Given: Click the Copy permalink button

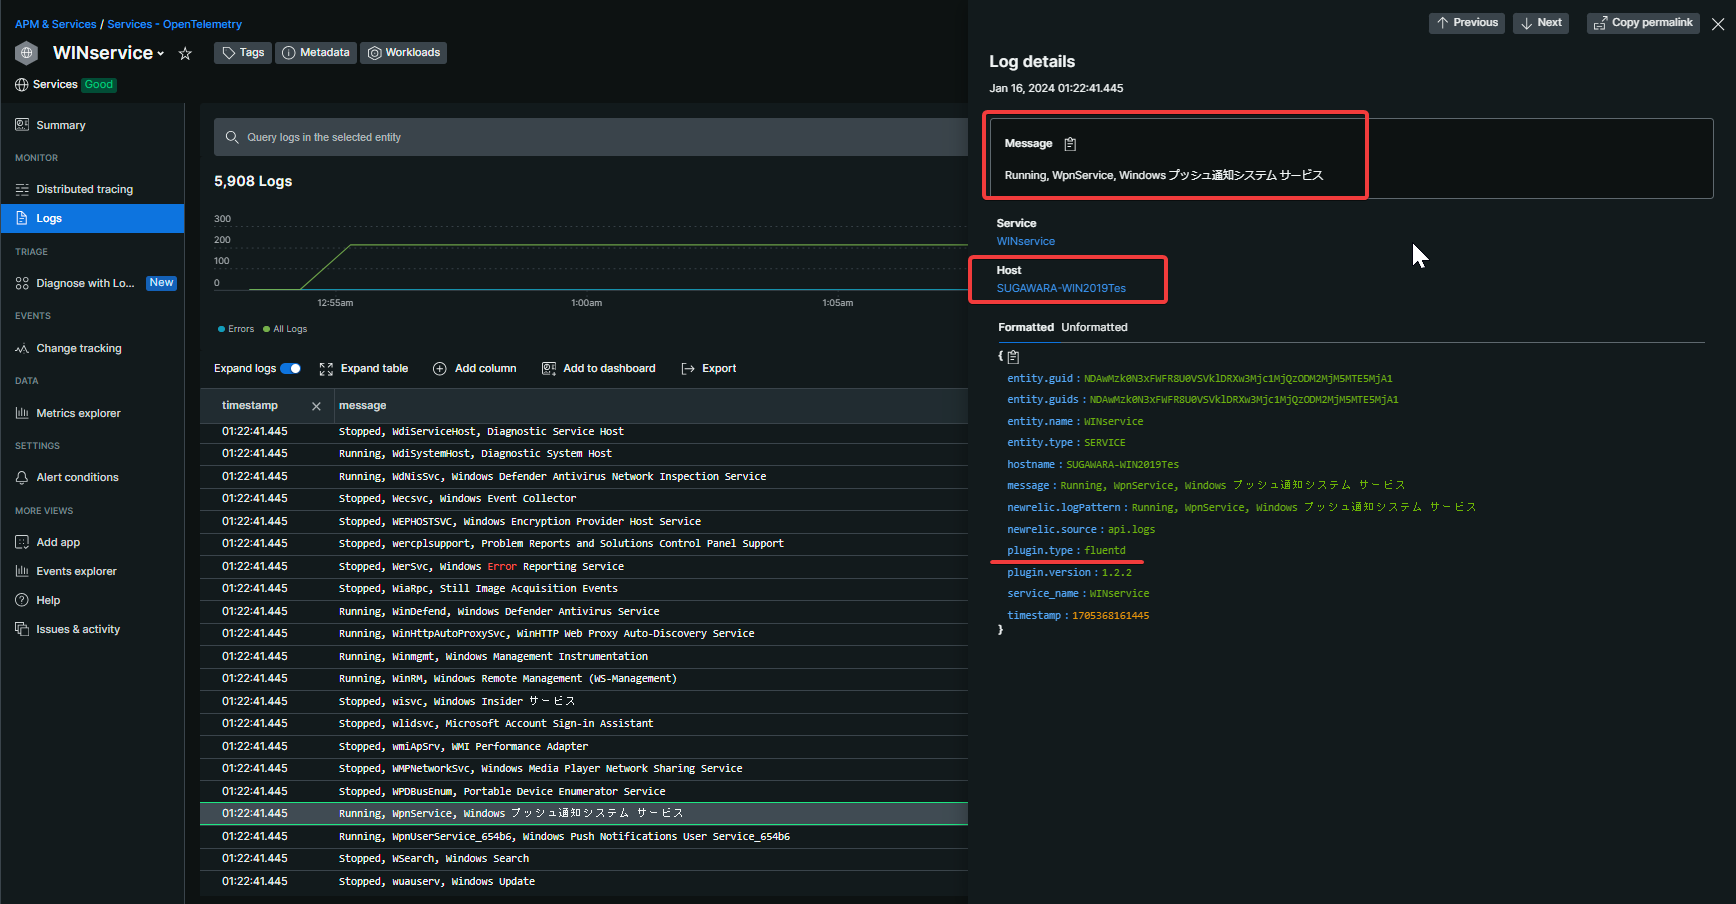Looking at the screenshot, I should tap(1643, 22).
